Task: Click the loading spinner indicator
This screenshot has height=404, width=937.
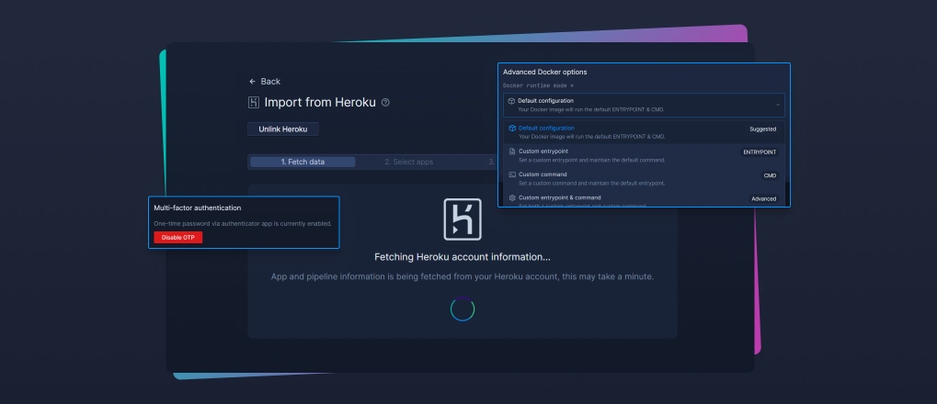Action: click(463, 309)
